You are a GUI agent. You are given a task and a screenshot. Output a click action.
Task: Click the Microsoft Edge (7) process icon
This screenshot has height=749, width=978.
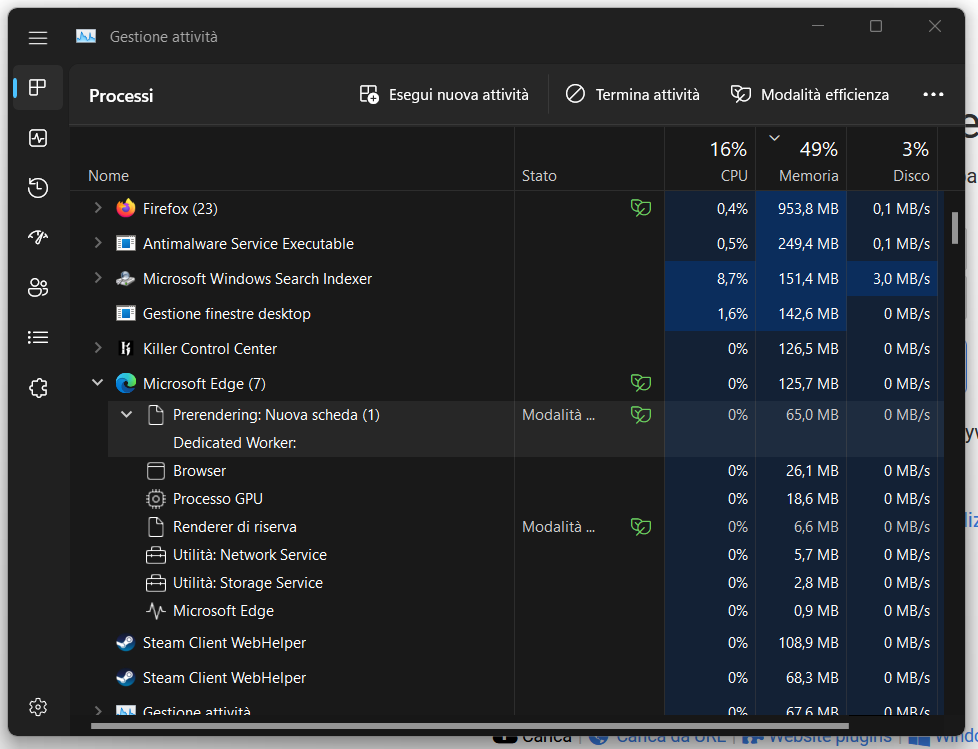(125, 384)
